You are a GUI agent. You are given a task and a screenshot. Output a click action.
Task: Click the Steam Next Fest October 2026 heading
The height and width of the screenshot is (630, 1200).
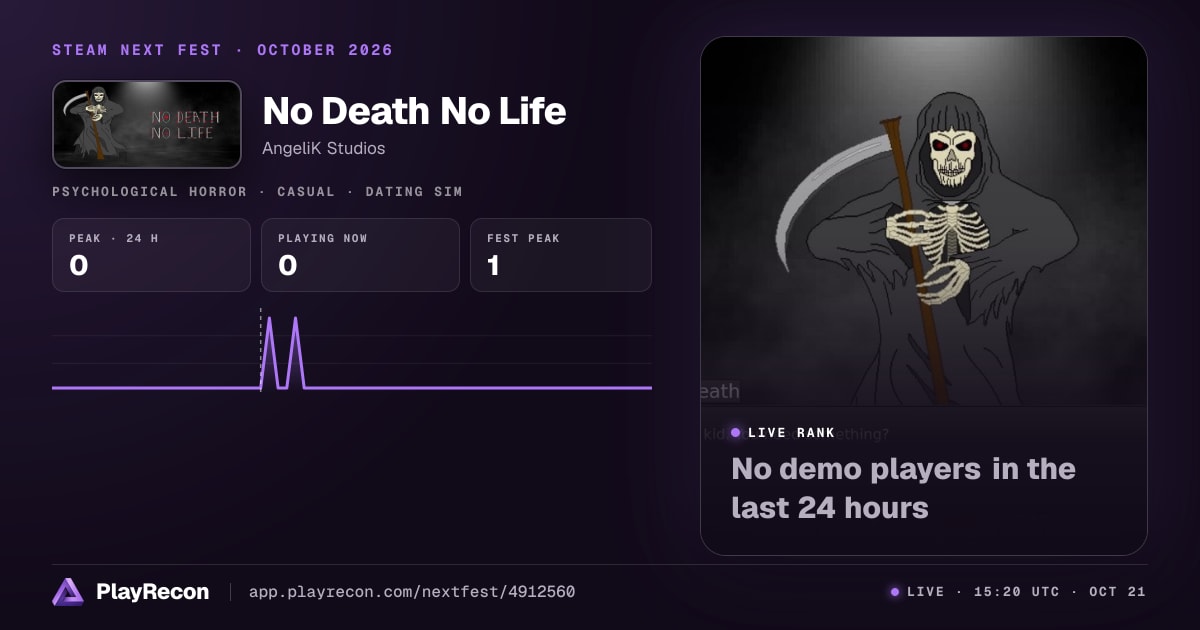point(222,50)
